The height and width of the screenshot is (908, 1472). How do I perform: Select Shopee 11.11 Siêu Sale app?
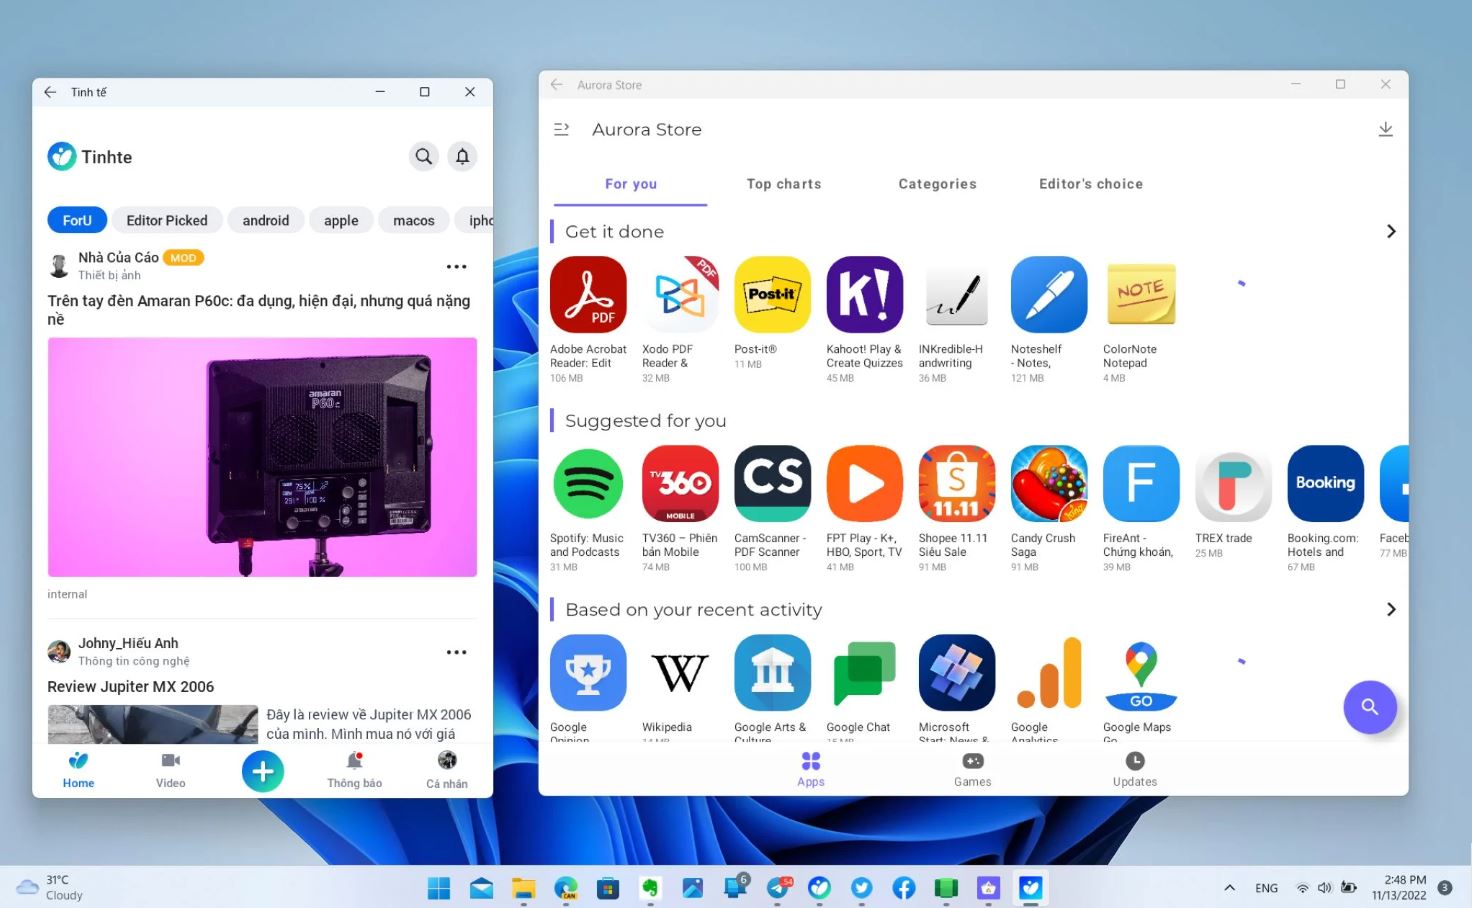957,483
